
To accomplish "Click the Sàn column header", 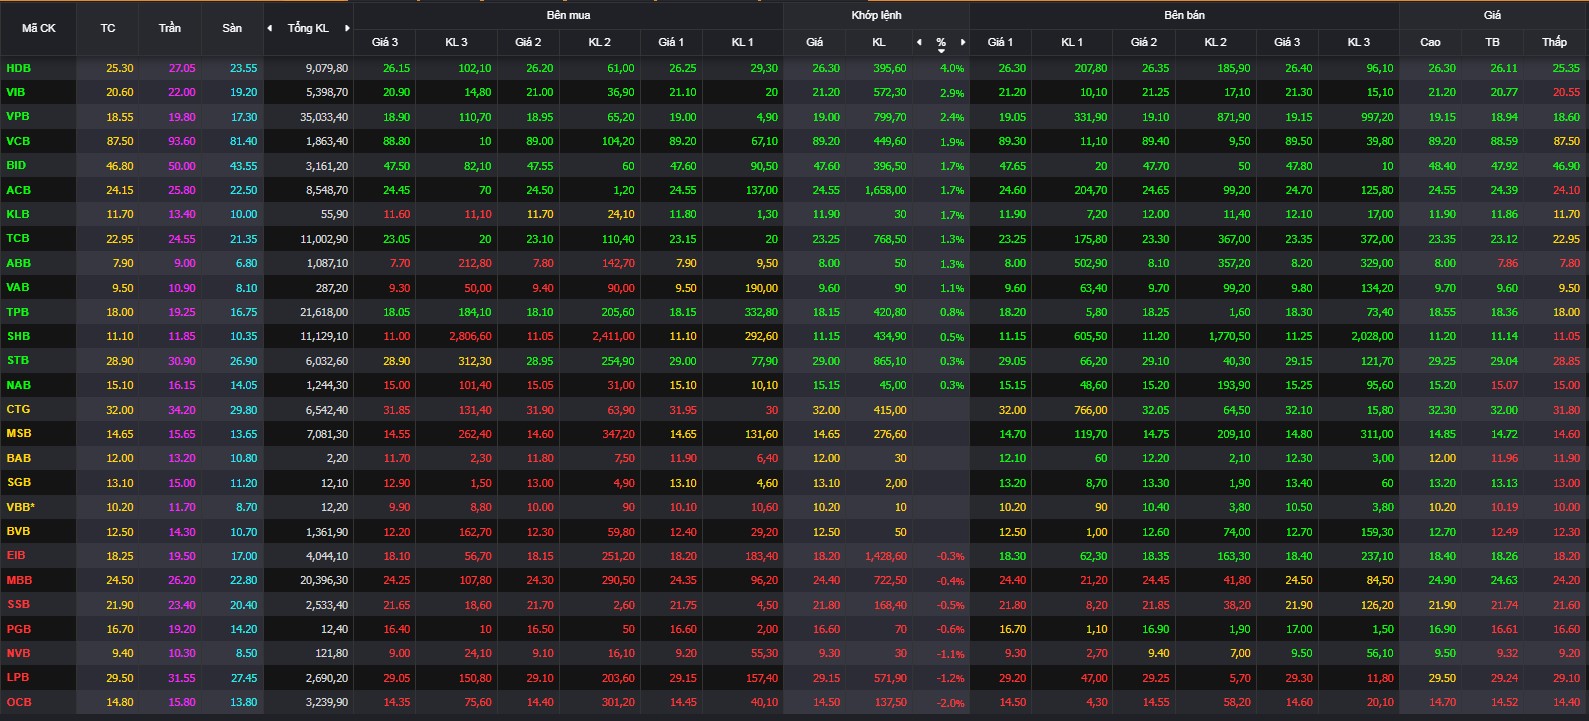I will tap(232, 28).
